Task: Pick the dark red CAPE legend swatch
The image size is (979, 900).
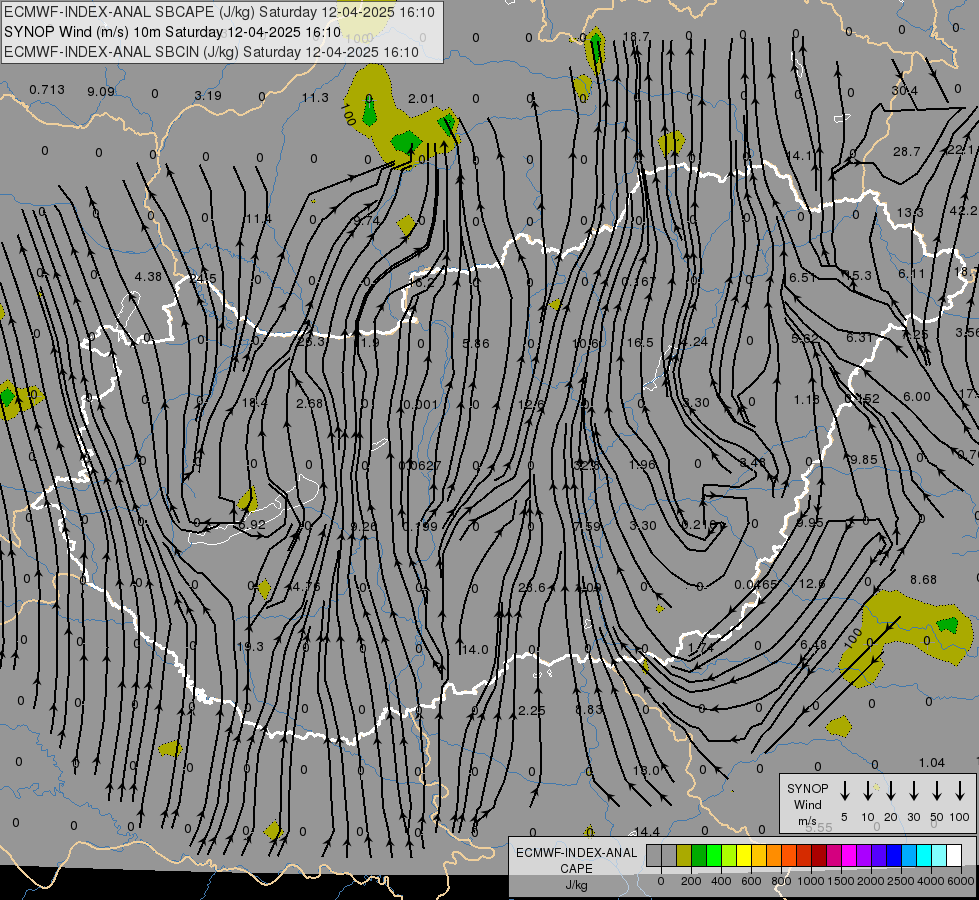Action: [819, 855]
